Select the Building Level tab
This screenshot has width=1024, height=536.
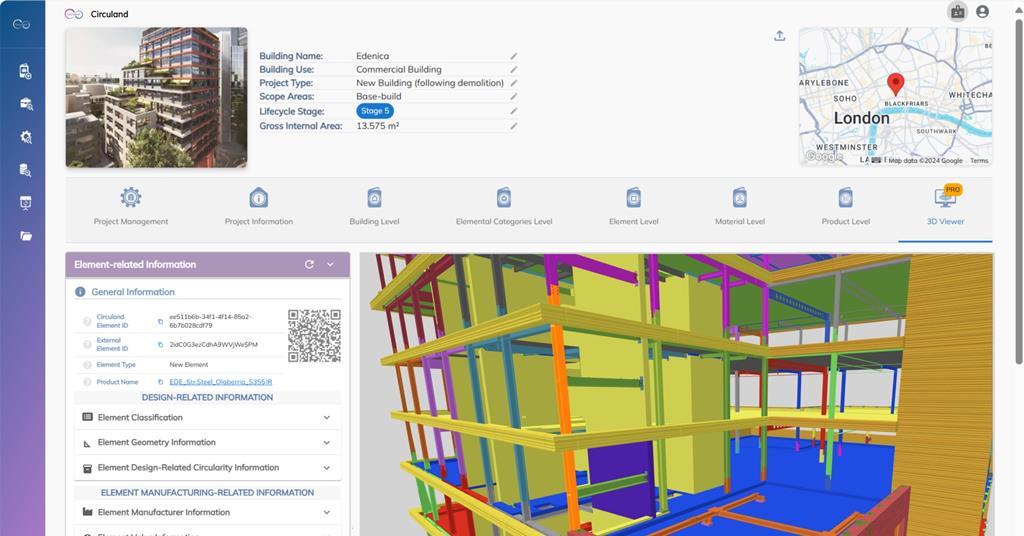click(374, 206)
